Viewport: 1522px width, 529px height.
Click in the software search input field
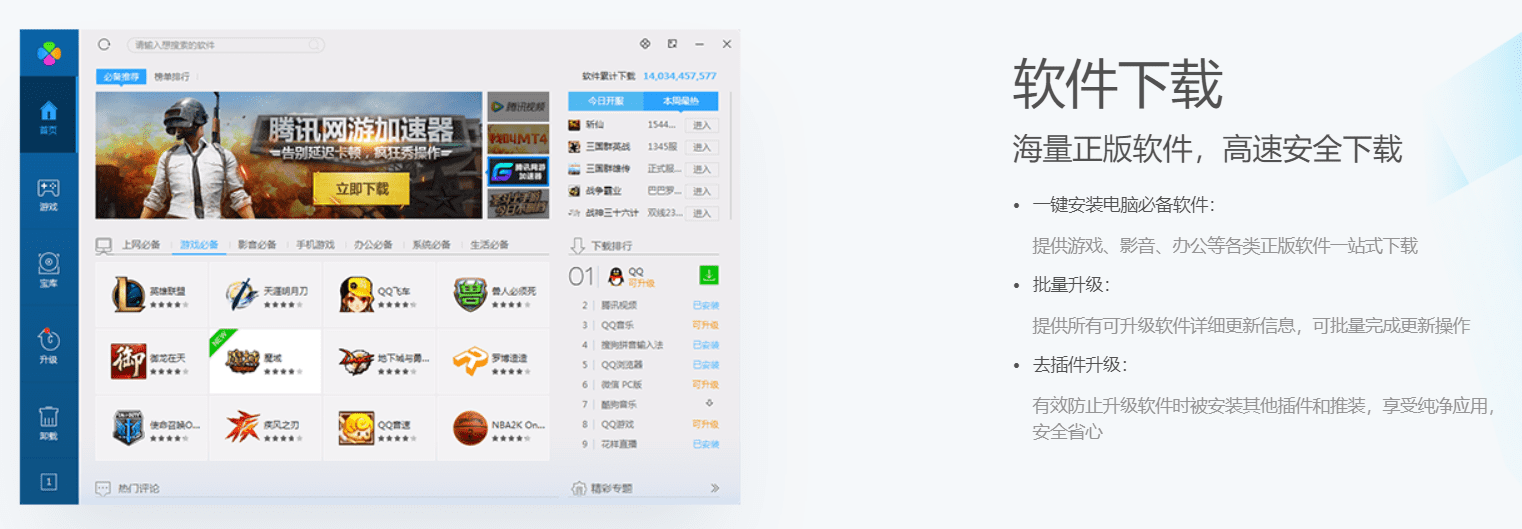pos(226,45)
